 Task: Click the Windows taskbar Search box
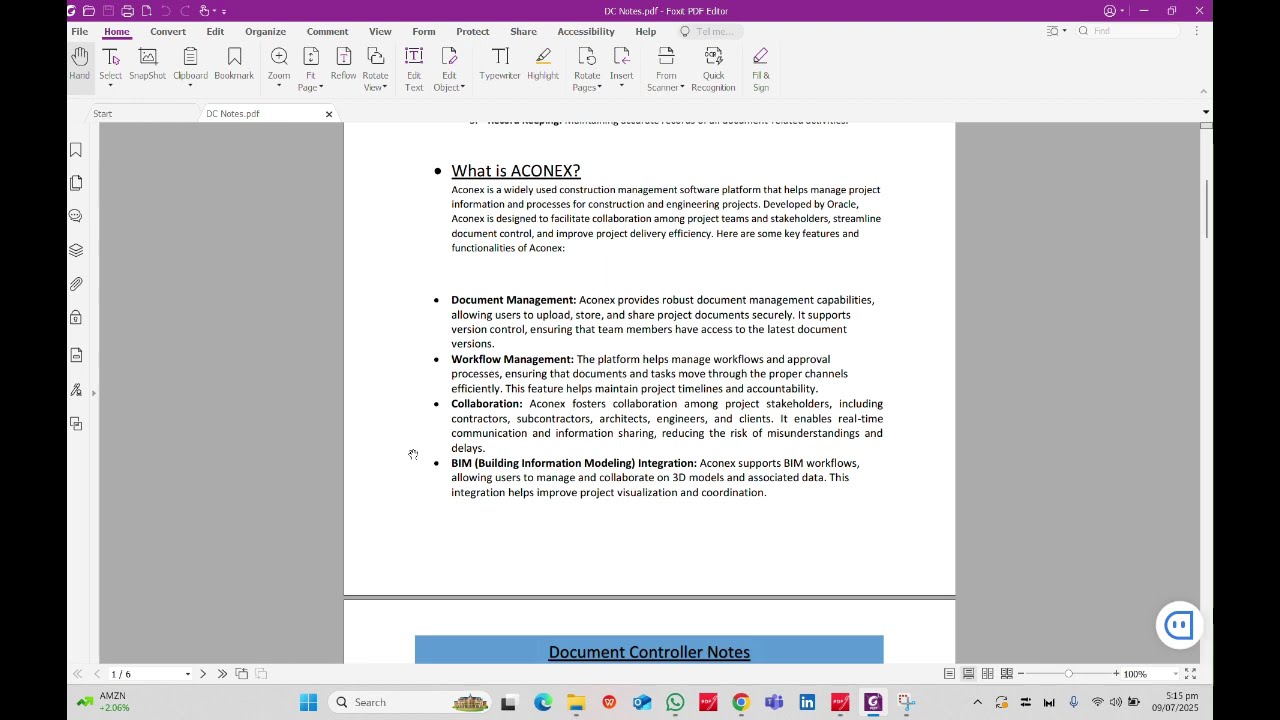click(x=410, y=702)
